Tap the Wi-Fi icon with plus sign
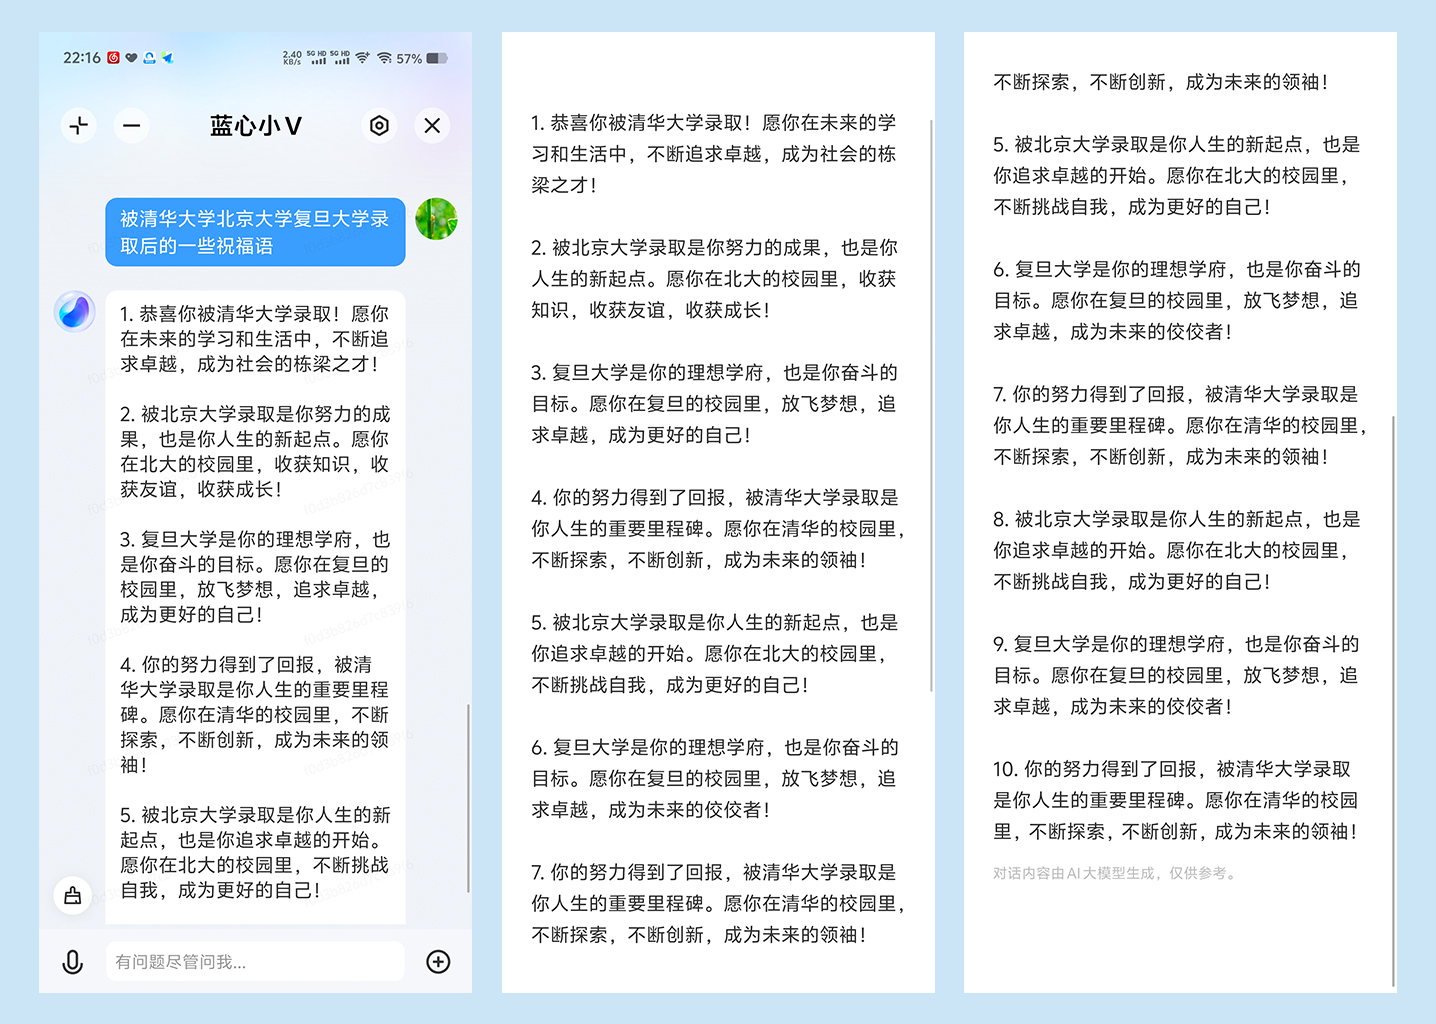 click(362, 58)
